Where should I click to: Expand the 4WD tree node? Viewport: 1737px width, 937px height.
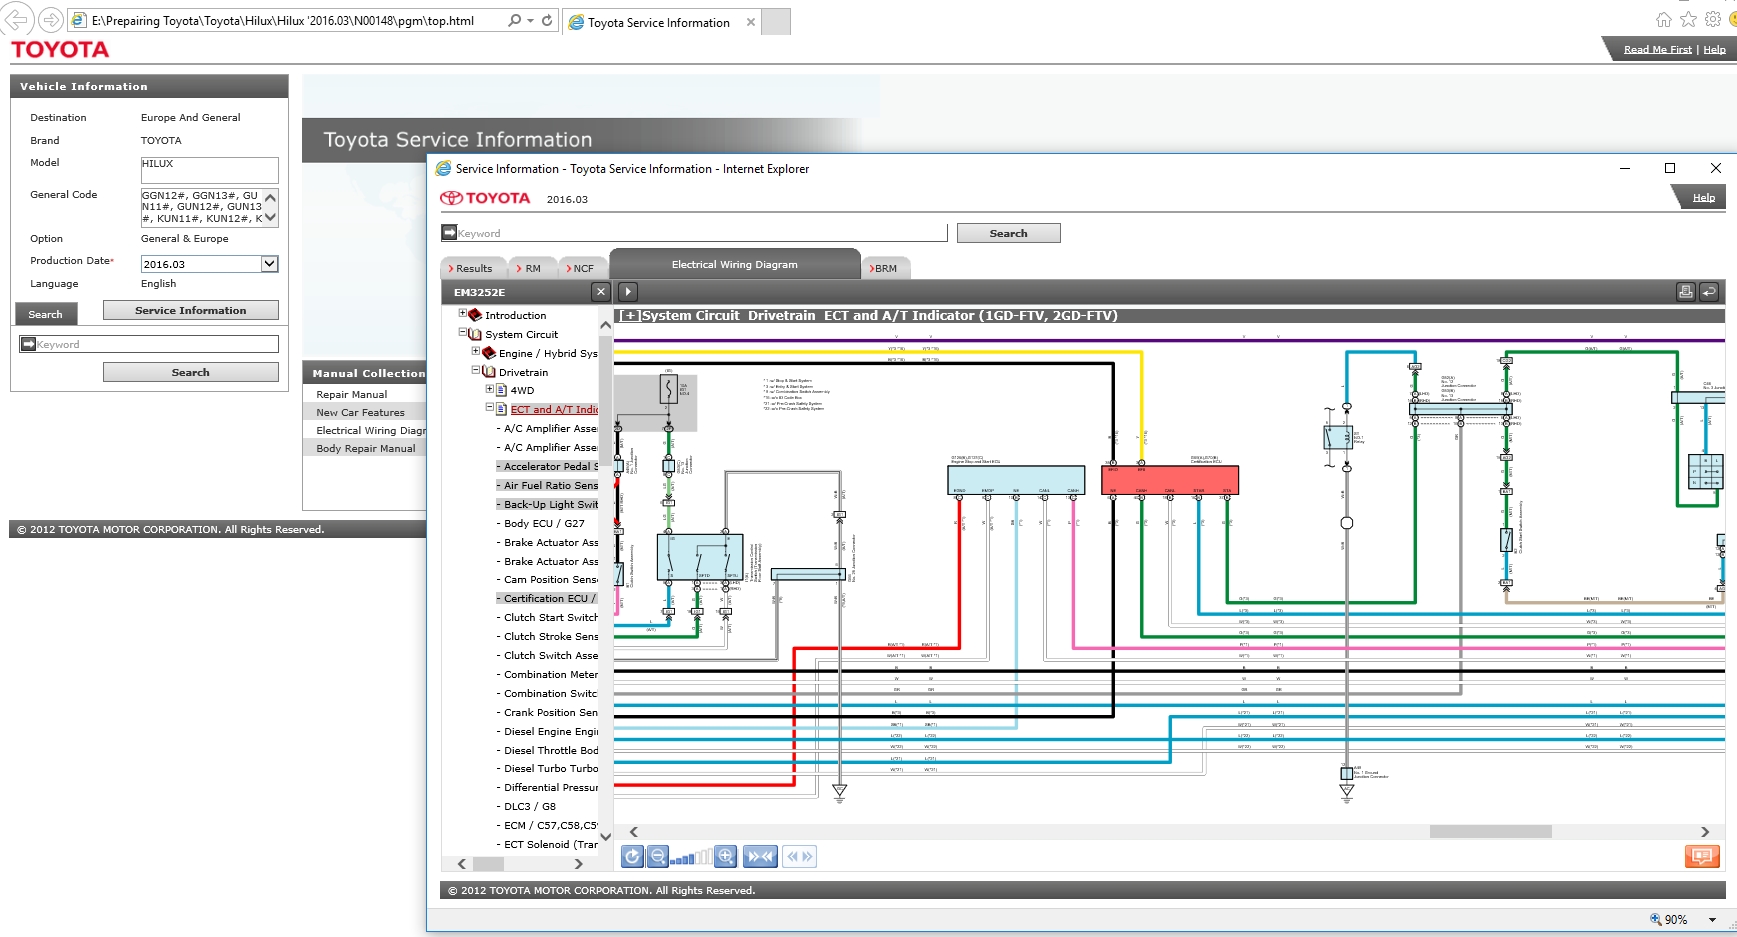[489, 389]
